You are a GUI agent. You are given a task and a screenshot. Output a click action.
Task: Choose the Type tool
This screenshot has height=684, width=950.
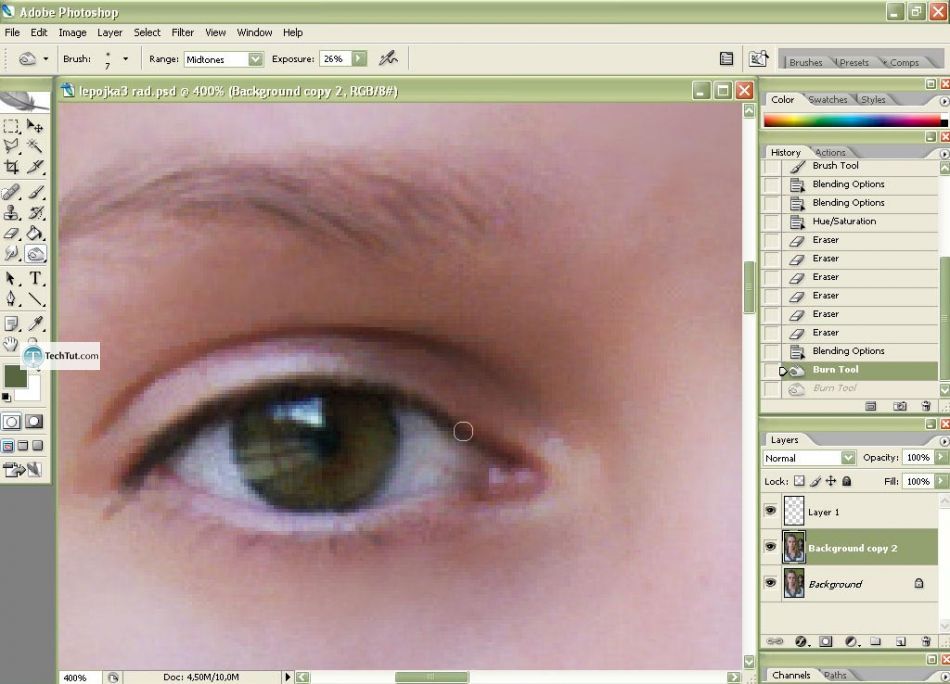[35, 278]
